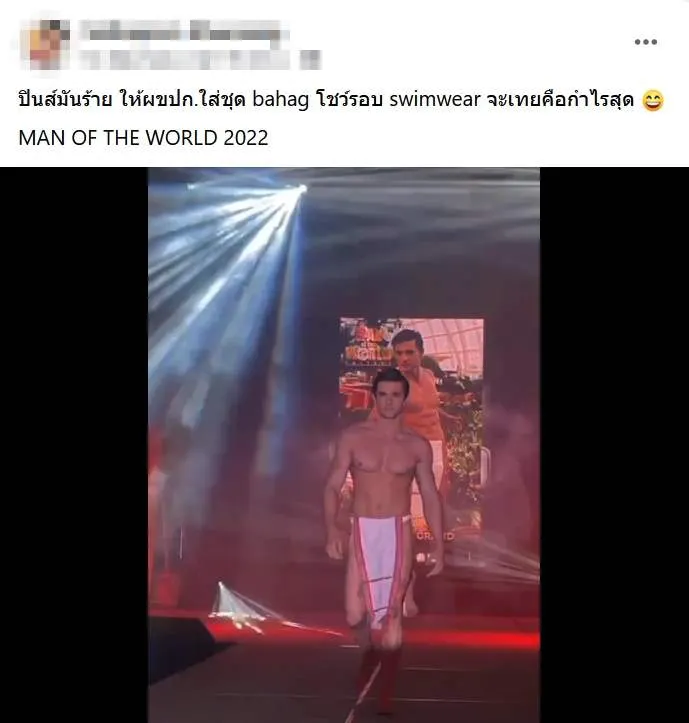The height and width of the screenshot is (723, 689).
Task: Play the pageant video in the post
Action: [344, 445]
